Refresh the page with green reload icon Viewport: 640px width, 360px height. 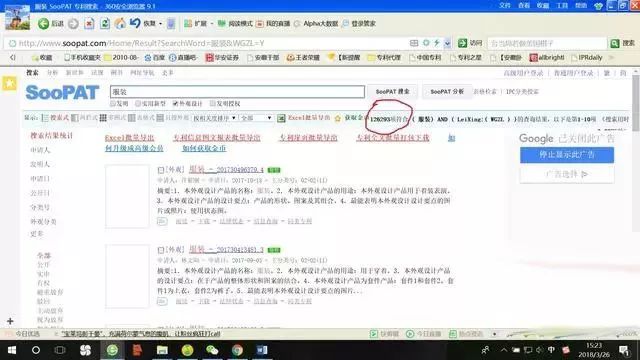click(105, 24)
